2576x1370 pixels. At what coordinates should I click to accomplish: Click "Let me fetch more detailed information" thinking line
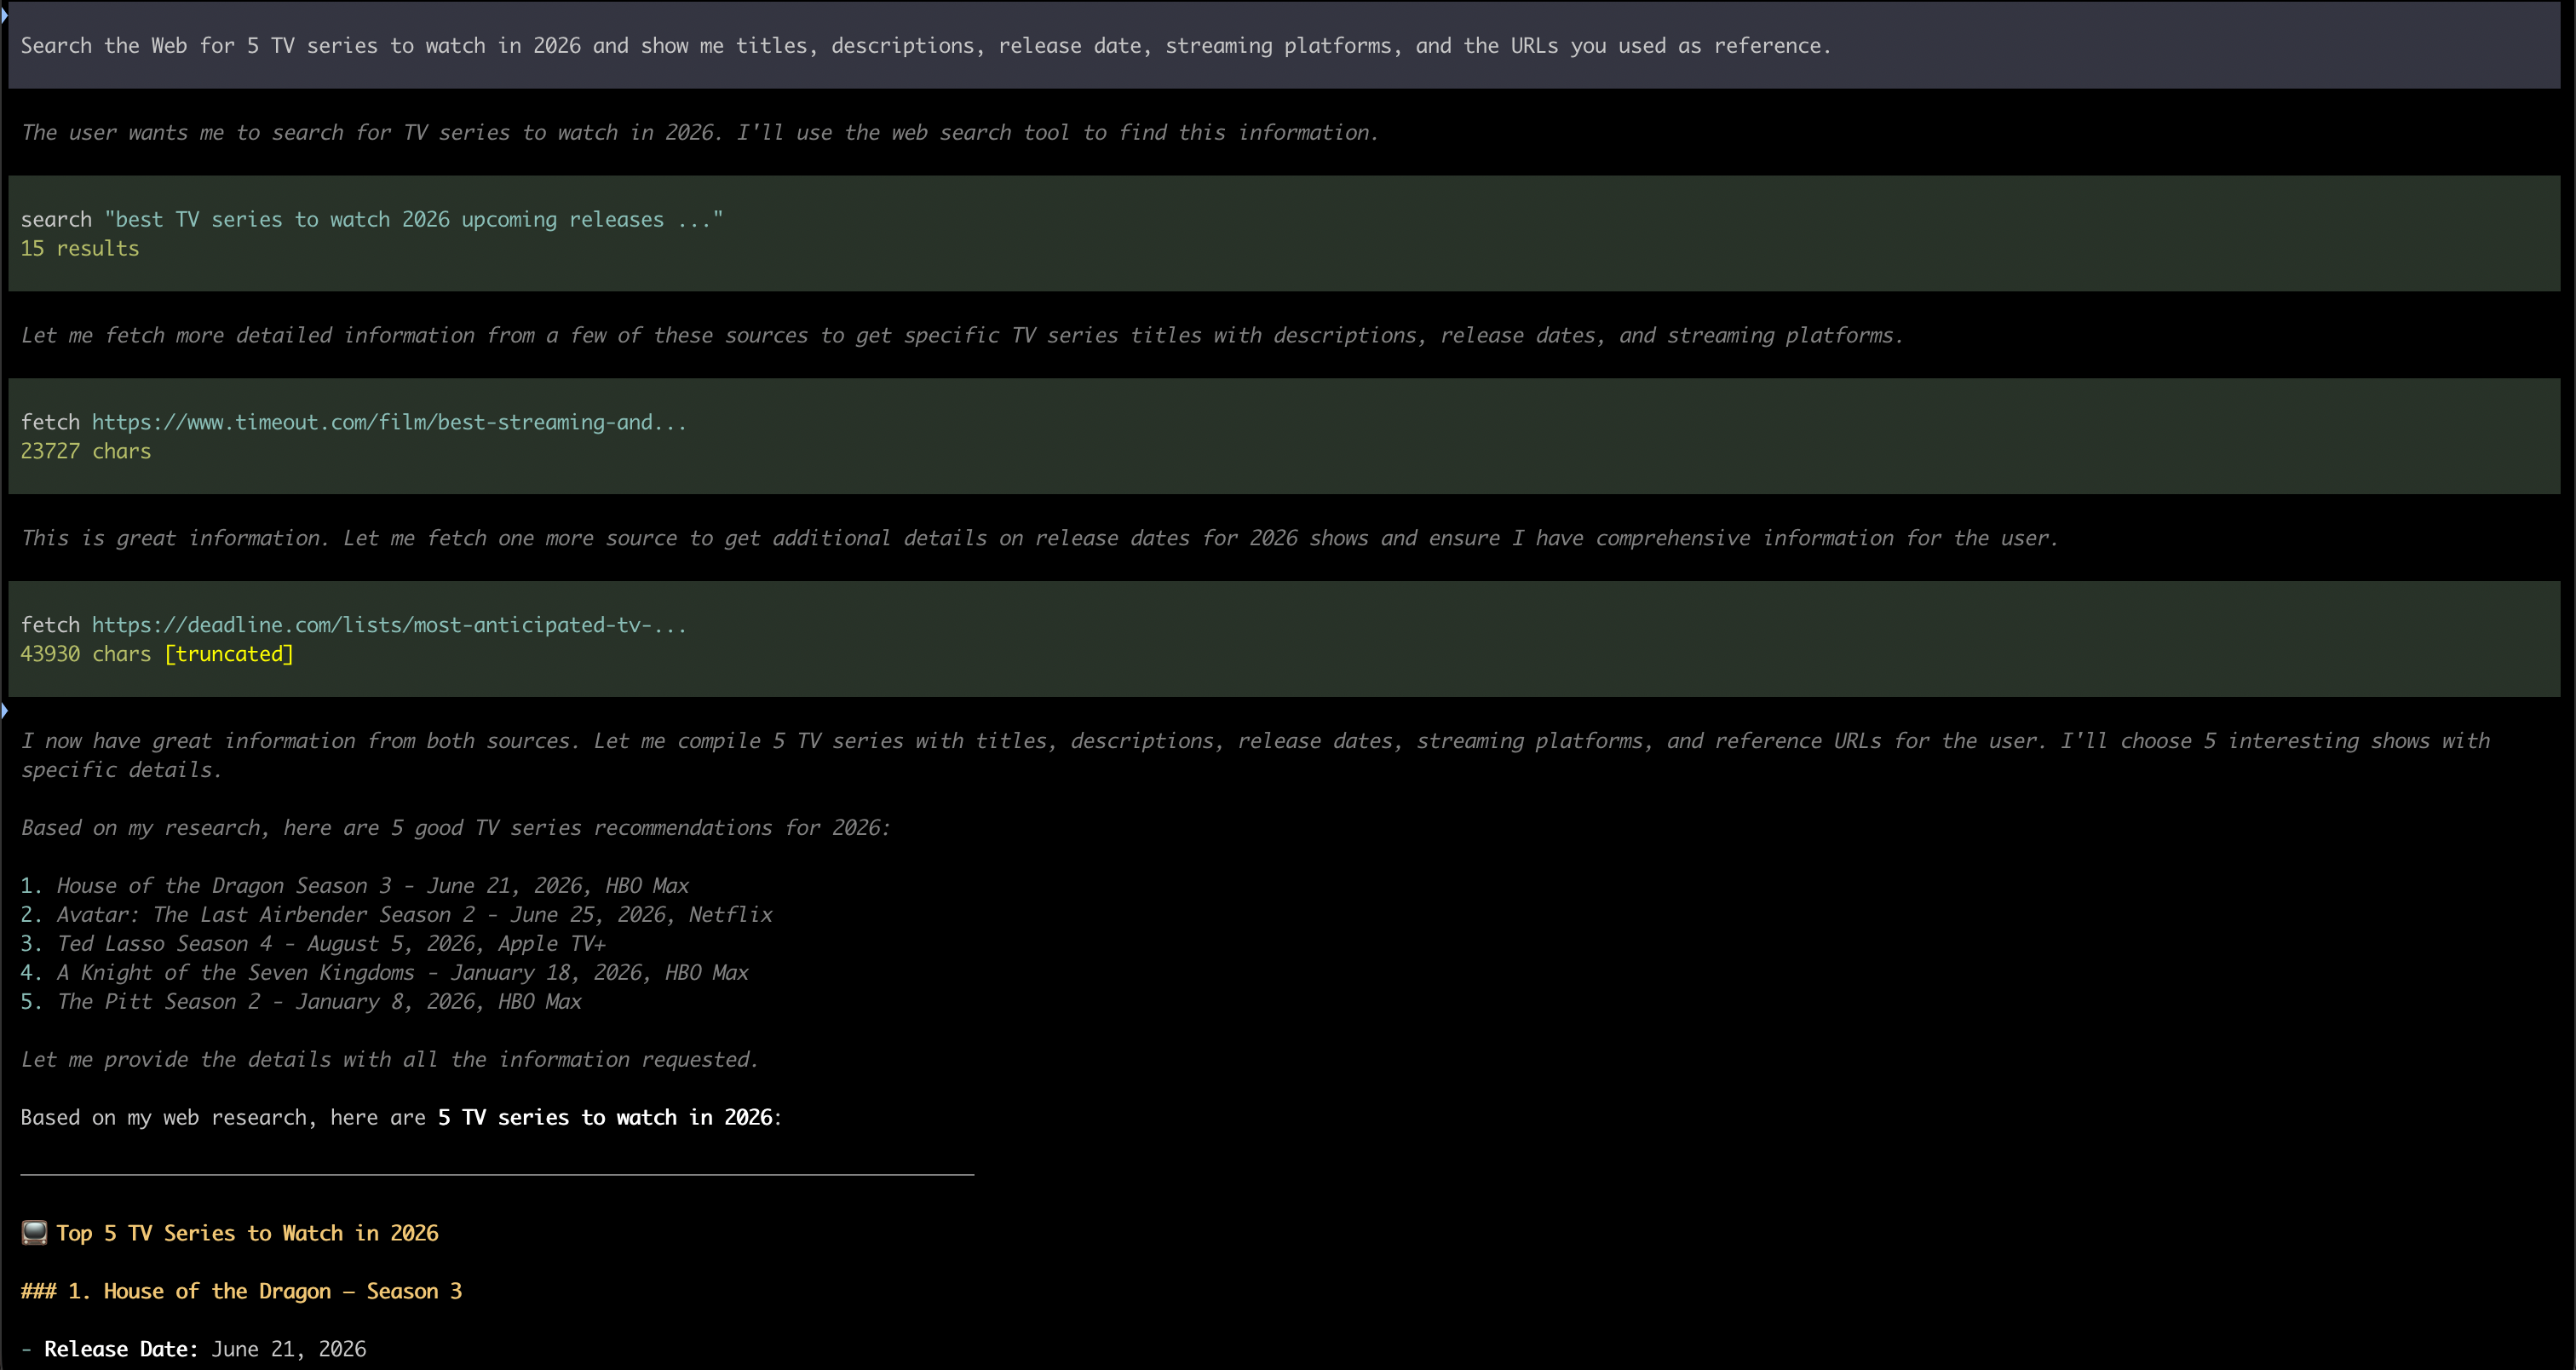tap(962, 335)
